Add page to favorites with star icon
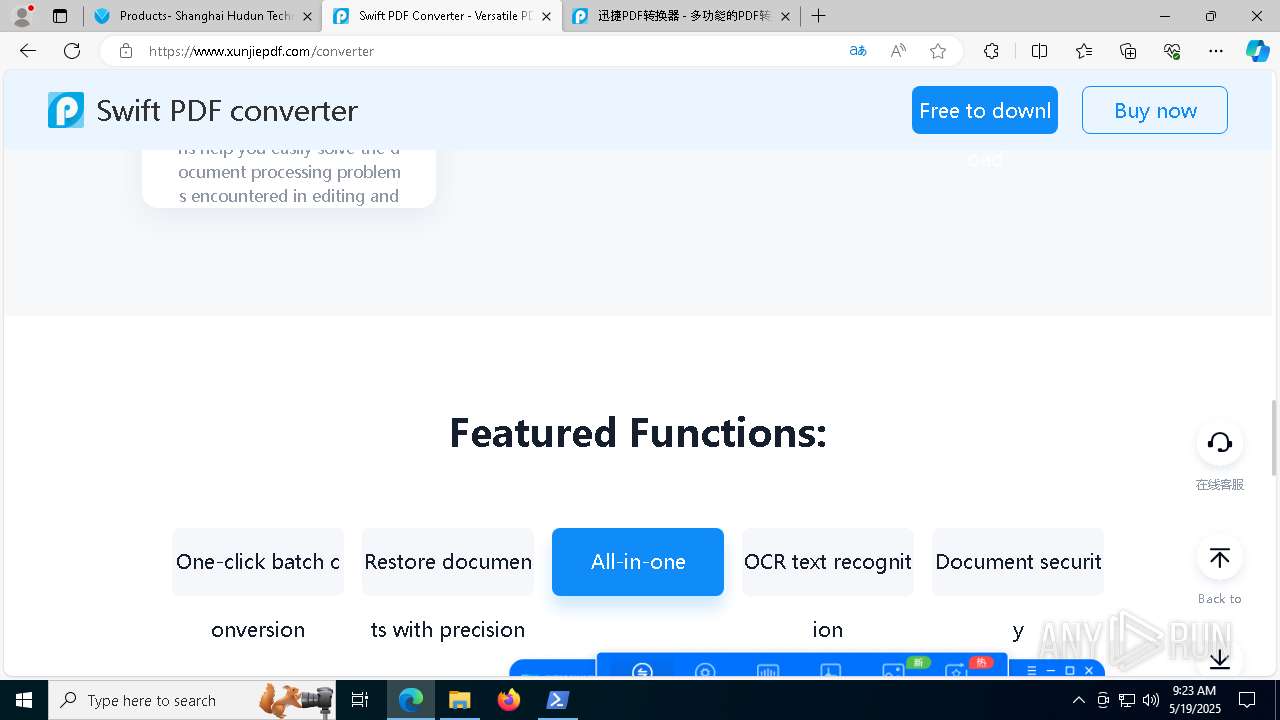 [938, 51]
